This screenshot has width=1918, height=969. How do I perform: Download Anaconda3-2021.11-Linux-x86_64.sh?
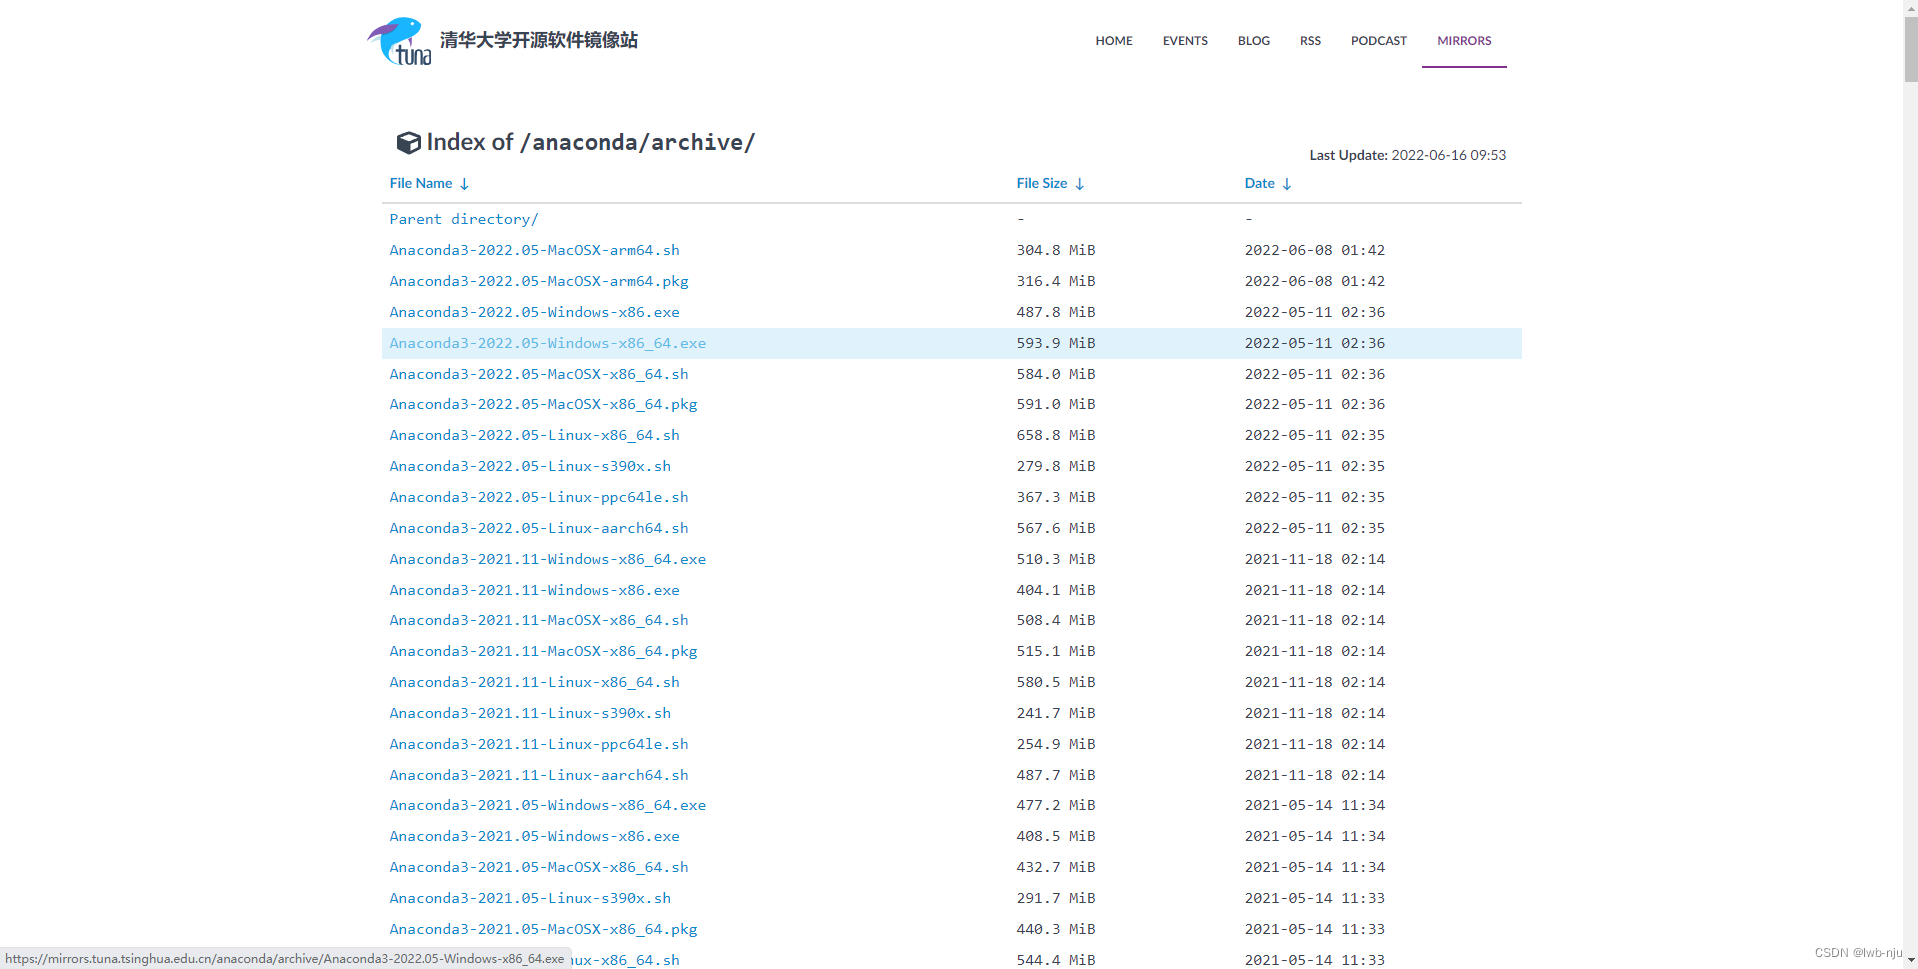(x=534, y=682)
